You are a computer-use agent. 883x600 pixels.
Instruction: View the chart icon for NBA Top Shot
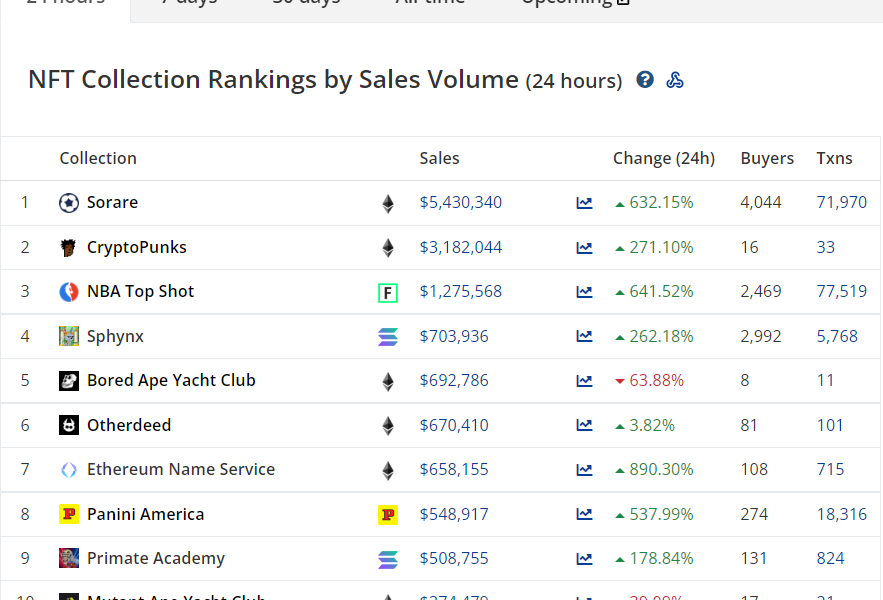click(x=585, y=292)
